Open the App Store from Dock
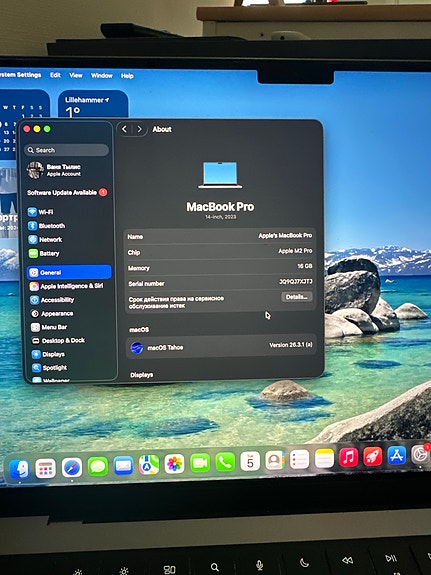The image size is (431, 575). (x=397, y=455)
